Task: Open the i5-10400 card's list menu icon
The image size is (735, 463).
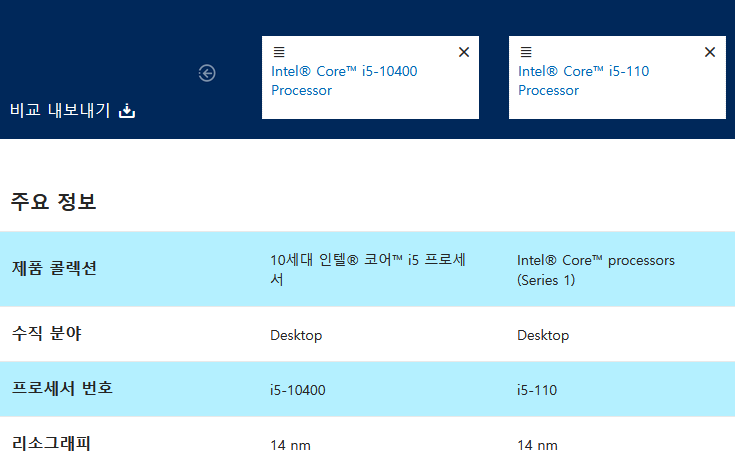Action: 279,52
